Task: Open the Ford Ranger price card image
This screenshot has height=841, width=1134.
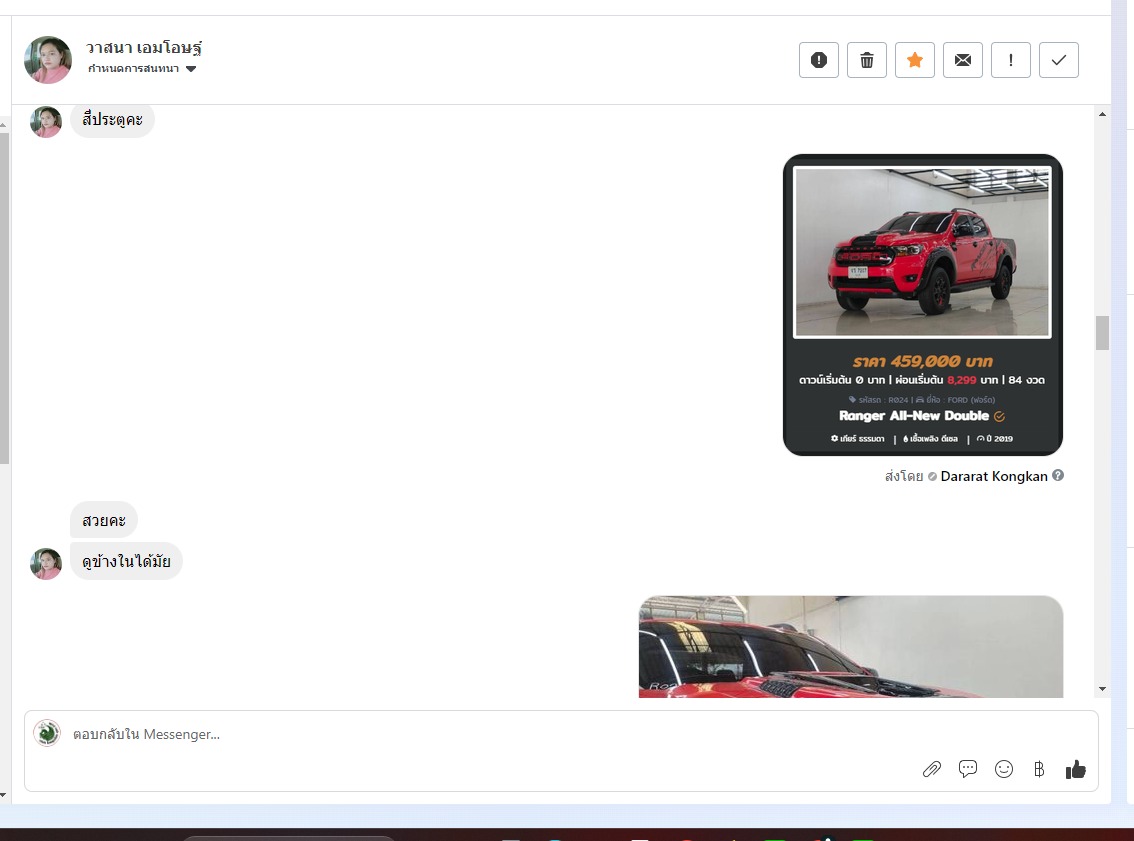Action: (922, 304)
